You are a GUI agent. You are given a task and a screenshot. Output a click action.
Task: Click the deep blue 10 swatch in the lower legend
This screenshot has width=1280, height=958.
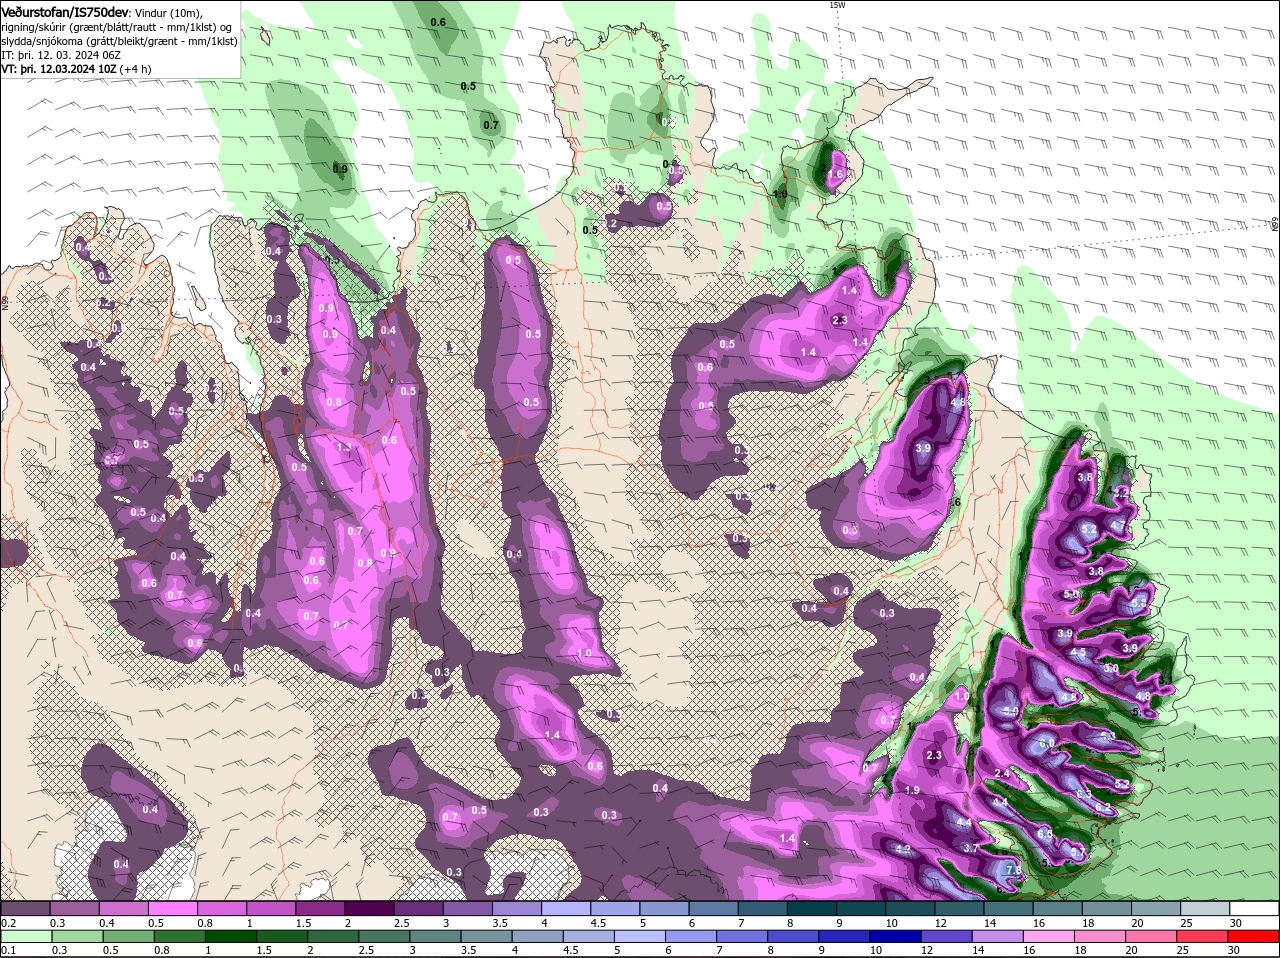click(x=898, y=936)
